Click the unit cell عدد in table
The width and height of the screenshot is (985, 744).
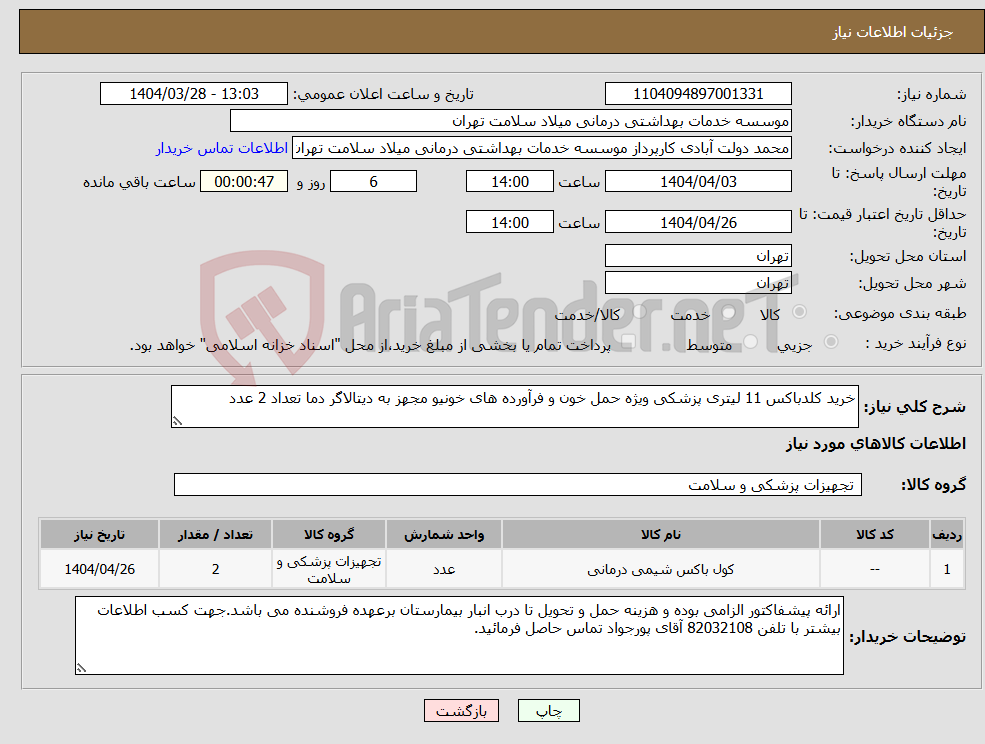coord(444,569)
